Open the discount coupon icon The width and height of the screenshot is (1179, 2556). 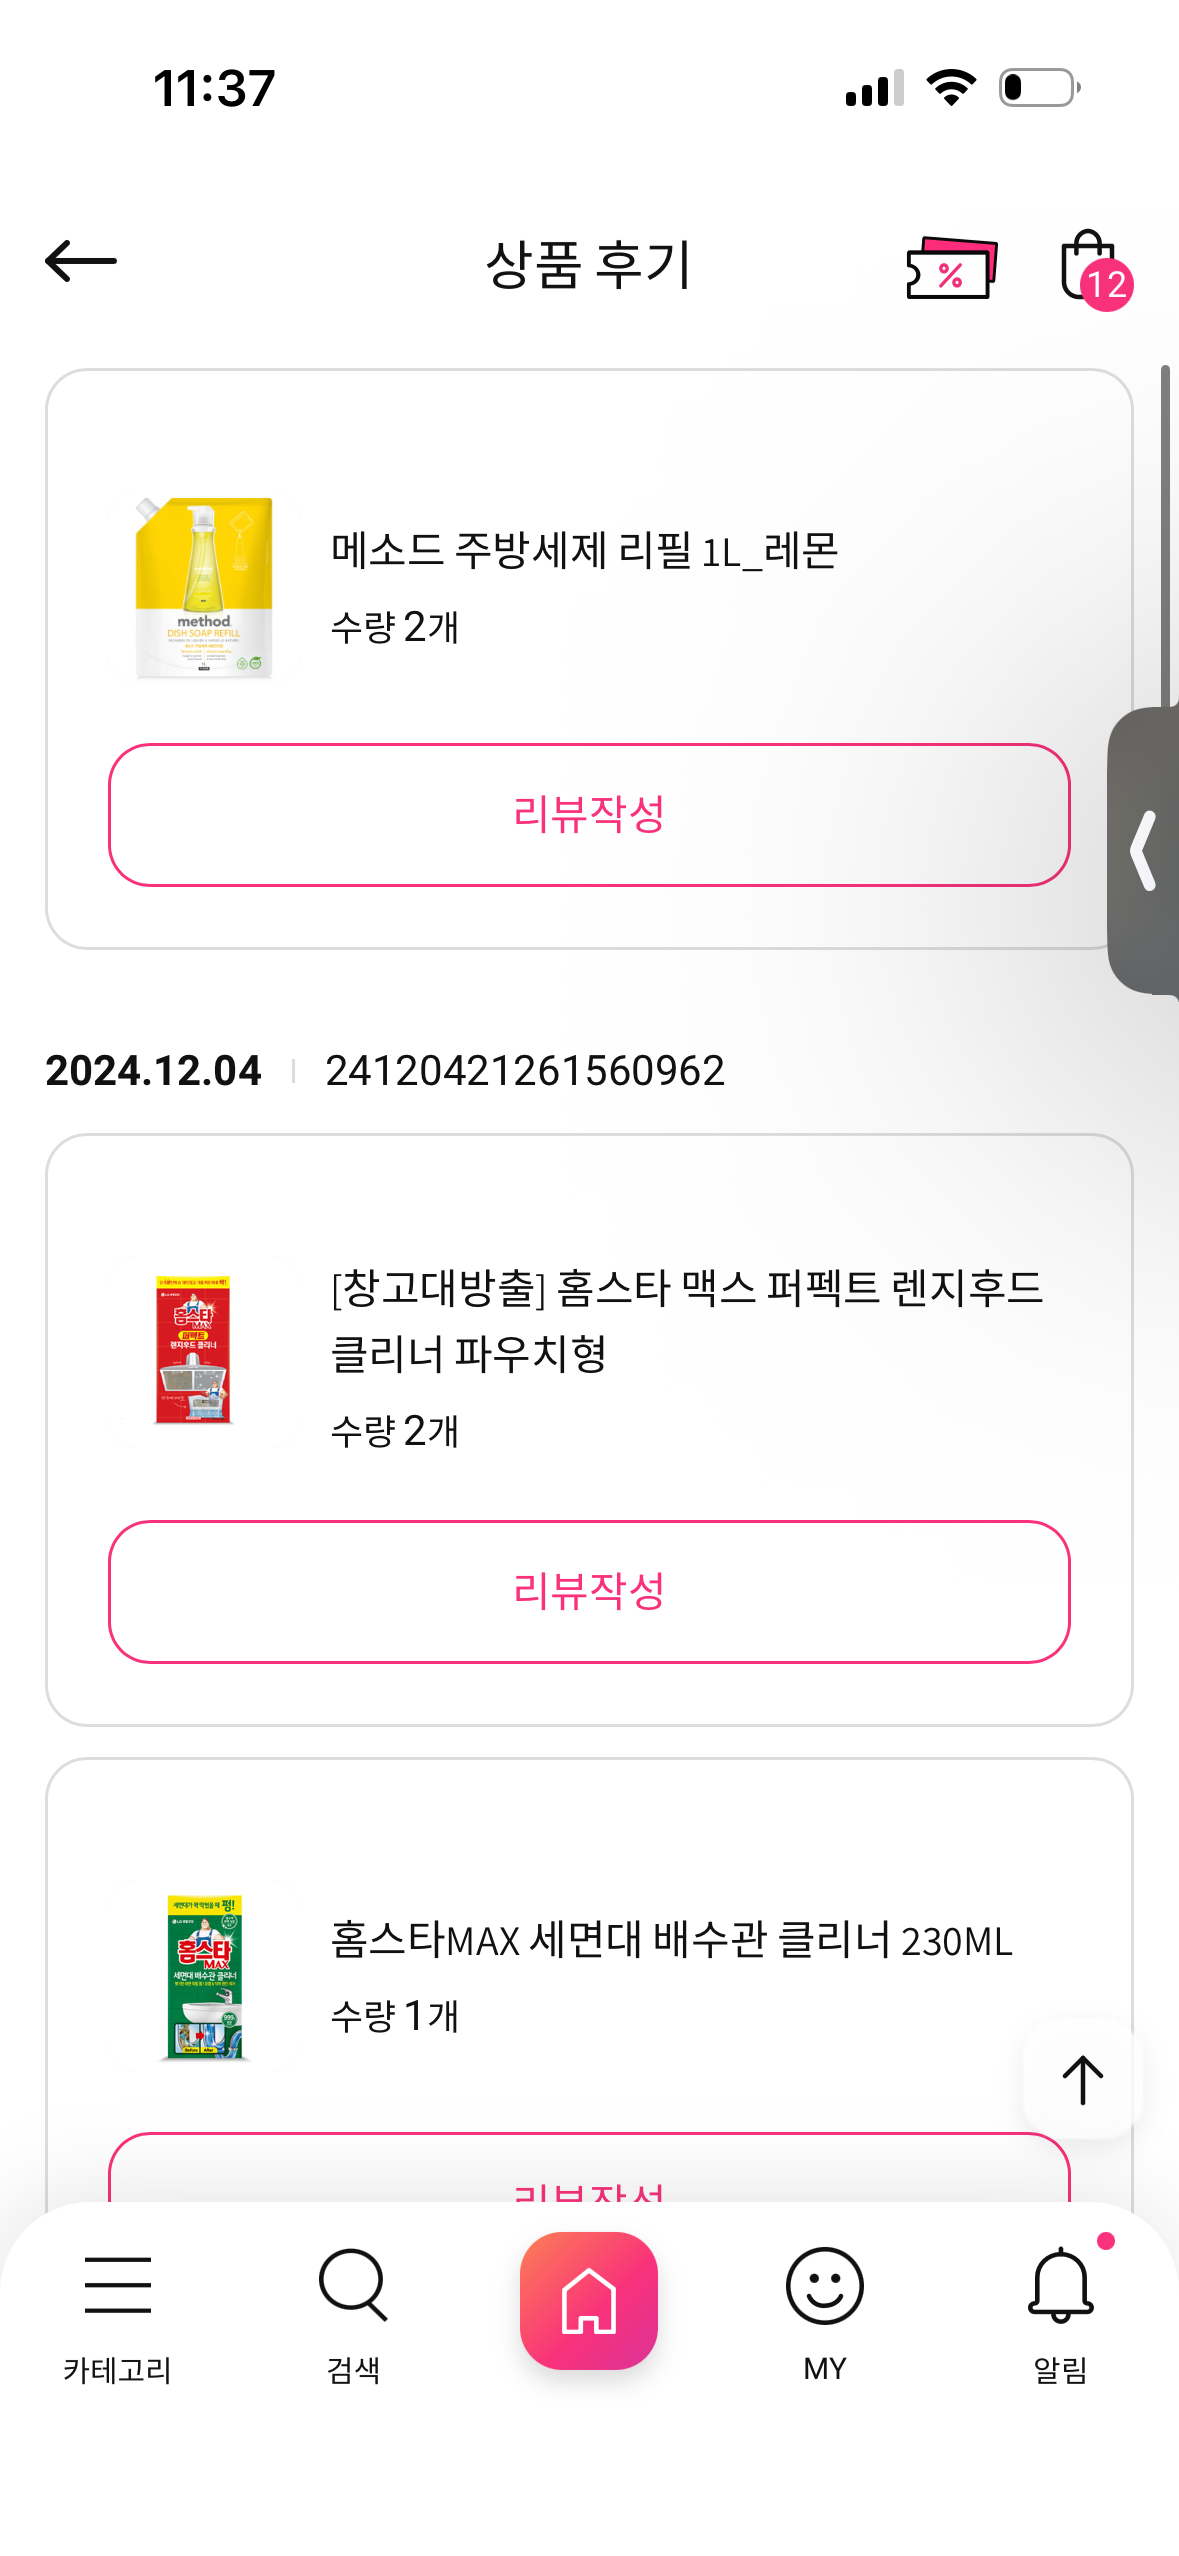[x=951, y=267]
